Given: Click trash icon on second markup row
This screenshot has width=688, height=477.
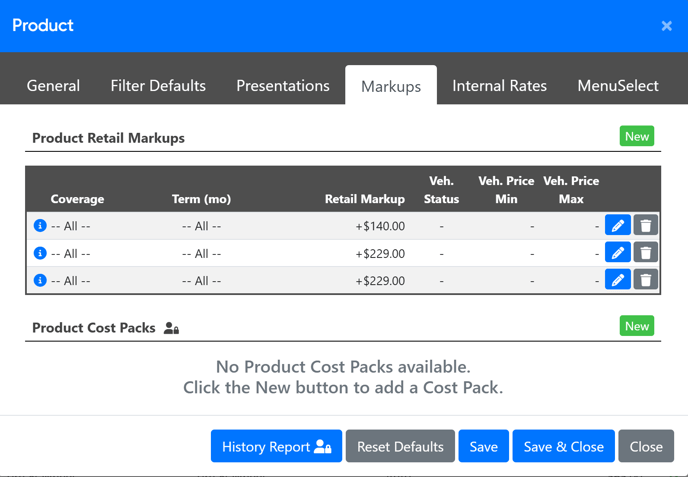Looking at the screenshot, I should (x=645, y=253).
